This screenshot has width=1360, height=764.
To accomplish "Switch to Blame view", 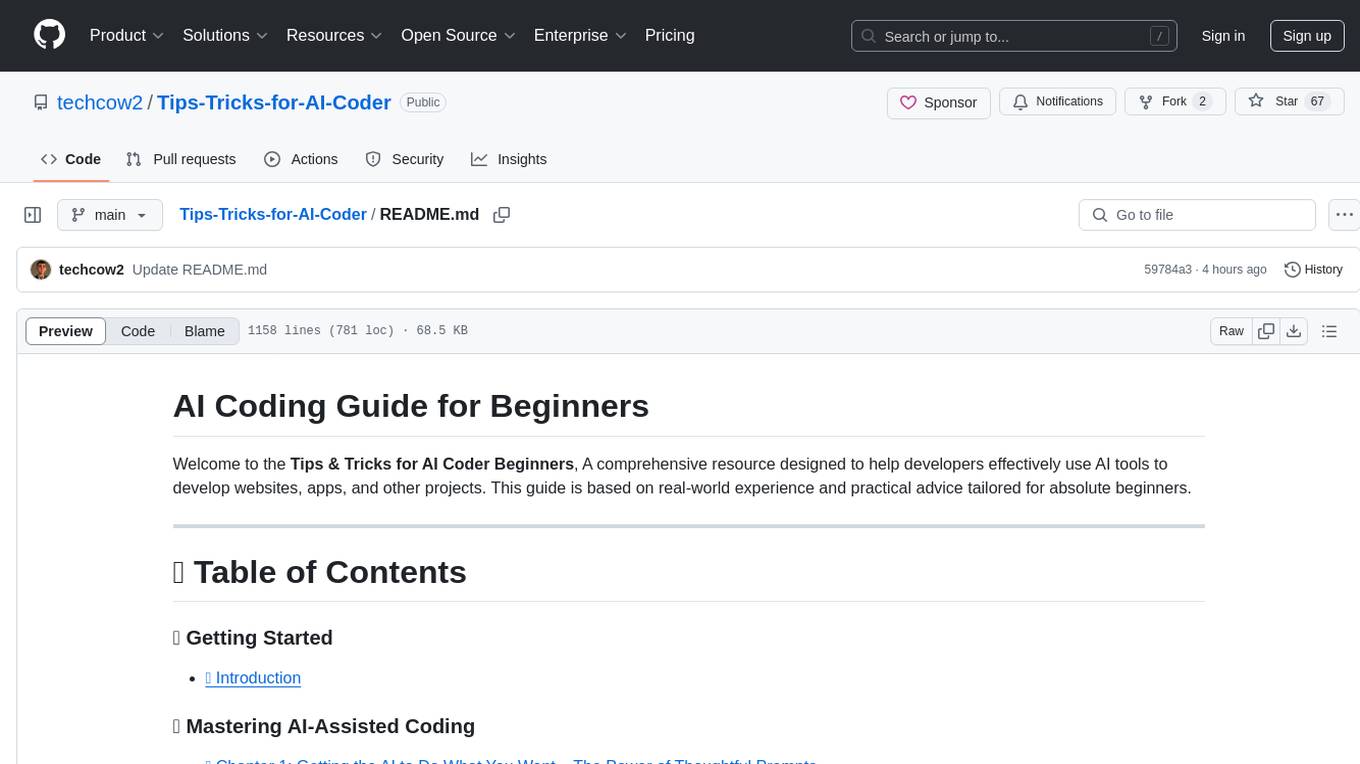I will 205,331.
